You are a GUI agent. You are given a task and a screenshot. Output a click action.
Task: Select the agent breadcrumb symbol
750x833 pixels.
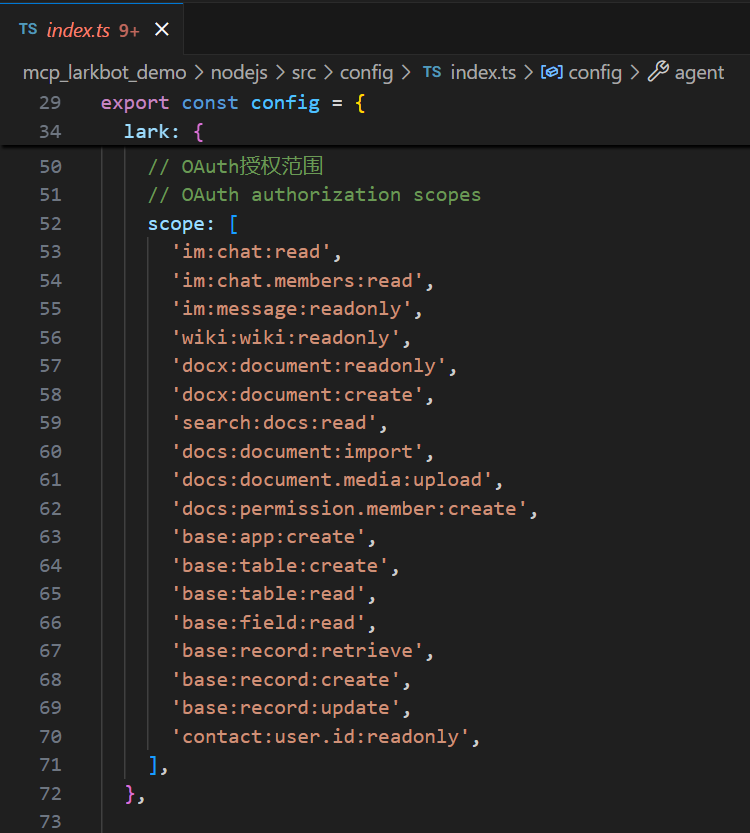coord(699,72)
